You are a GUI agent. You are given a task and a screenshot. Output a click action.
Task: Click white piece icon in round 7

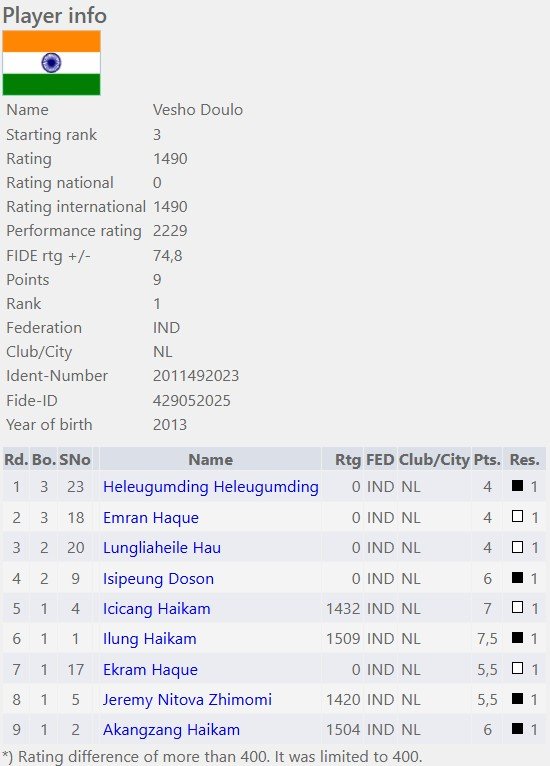click(x=517, y=668)
